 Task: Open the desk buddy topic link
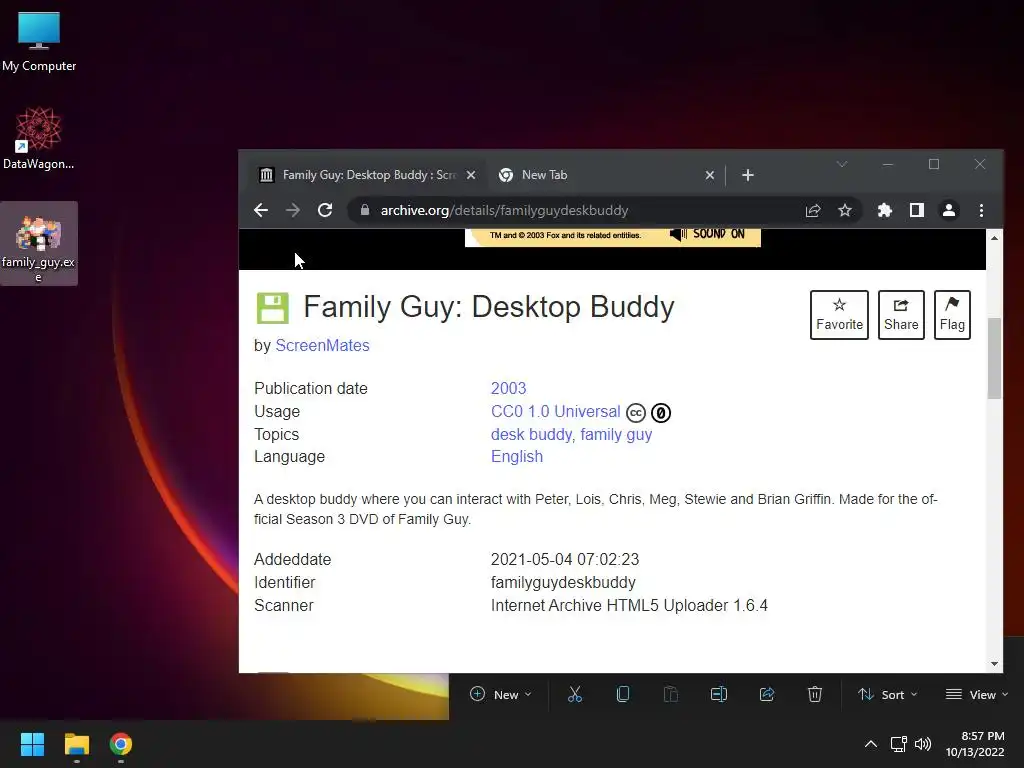point(532,434)
